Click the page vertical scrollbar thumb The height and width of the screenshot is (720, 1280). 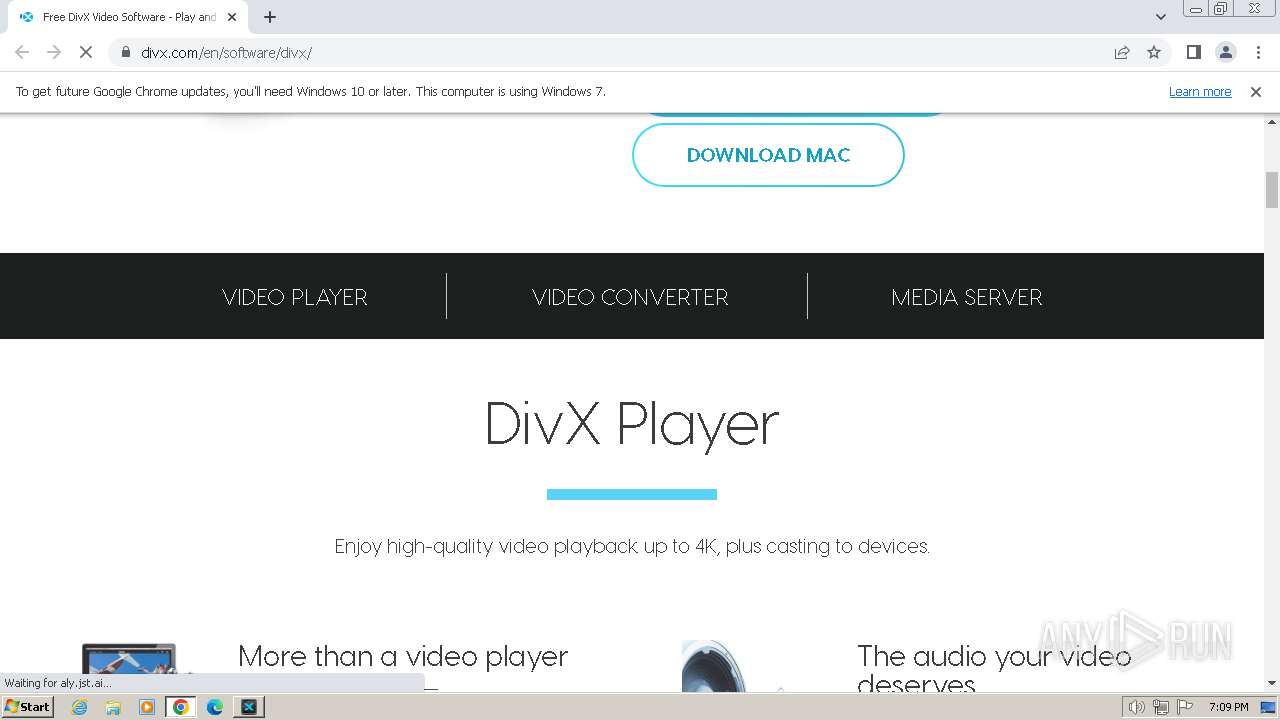[x=1272, y=190]
